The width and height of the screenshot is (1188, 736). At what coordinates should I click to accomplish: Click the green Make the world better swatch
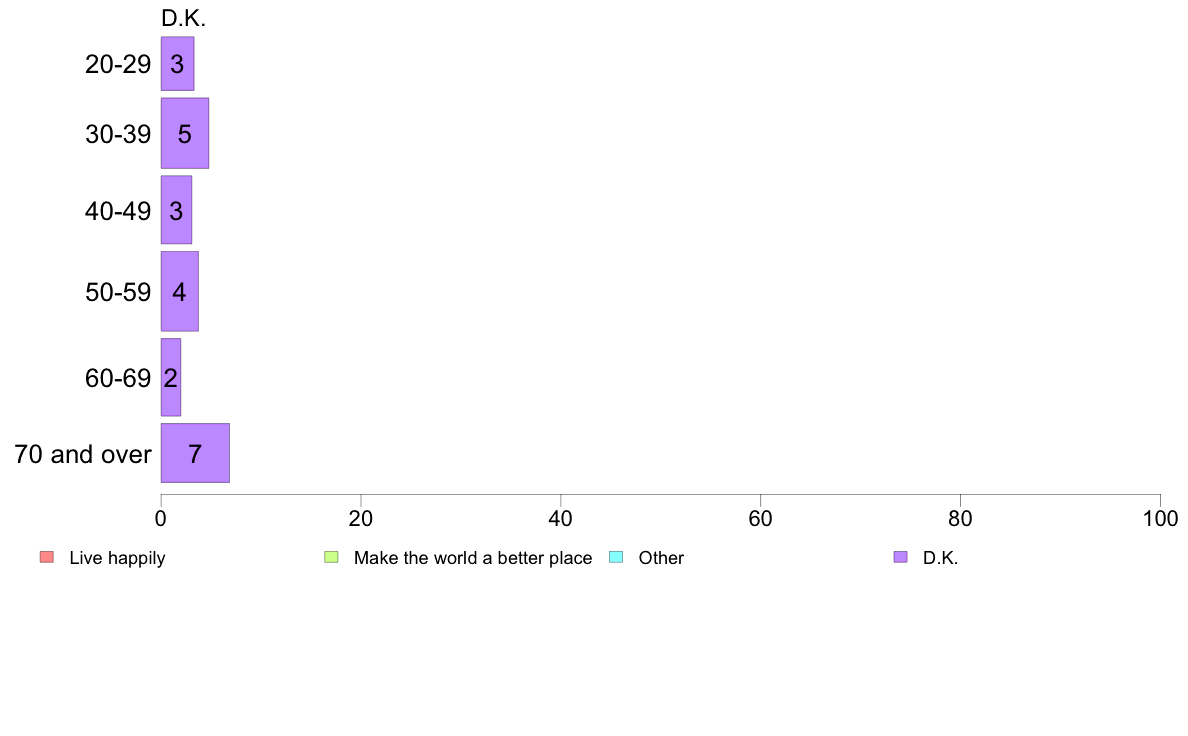(x=331, y=557)
